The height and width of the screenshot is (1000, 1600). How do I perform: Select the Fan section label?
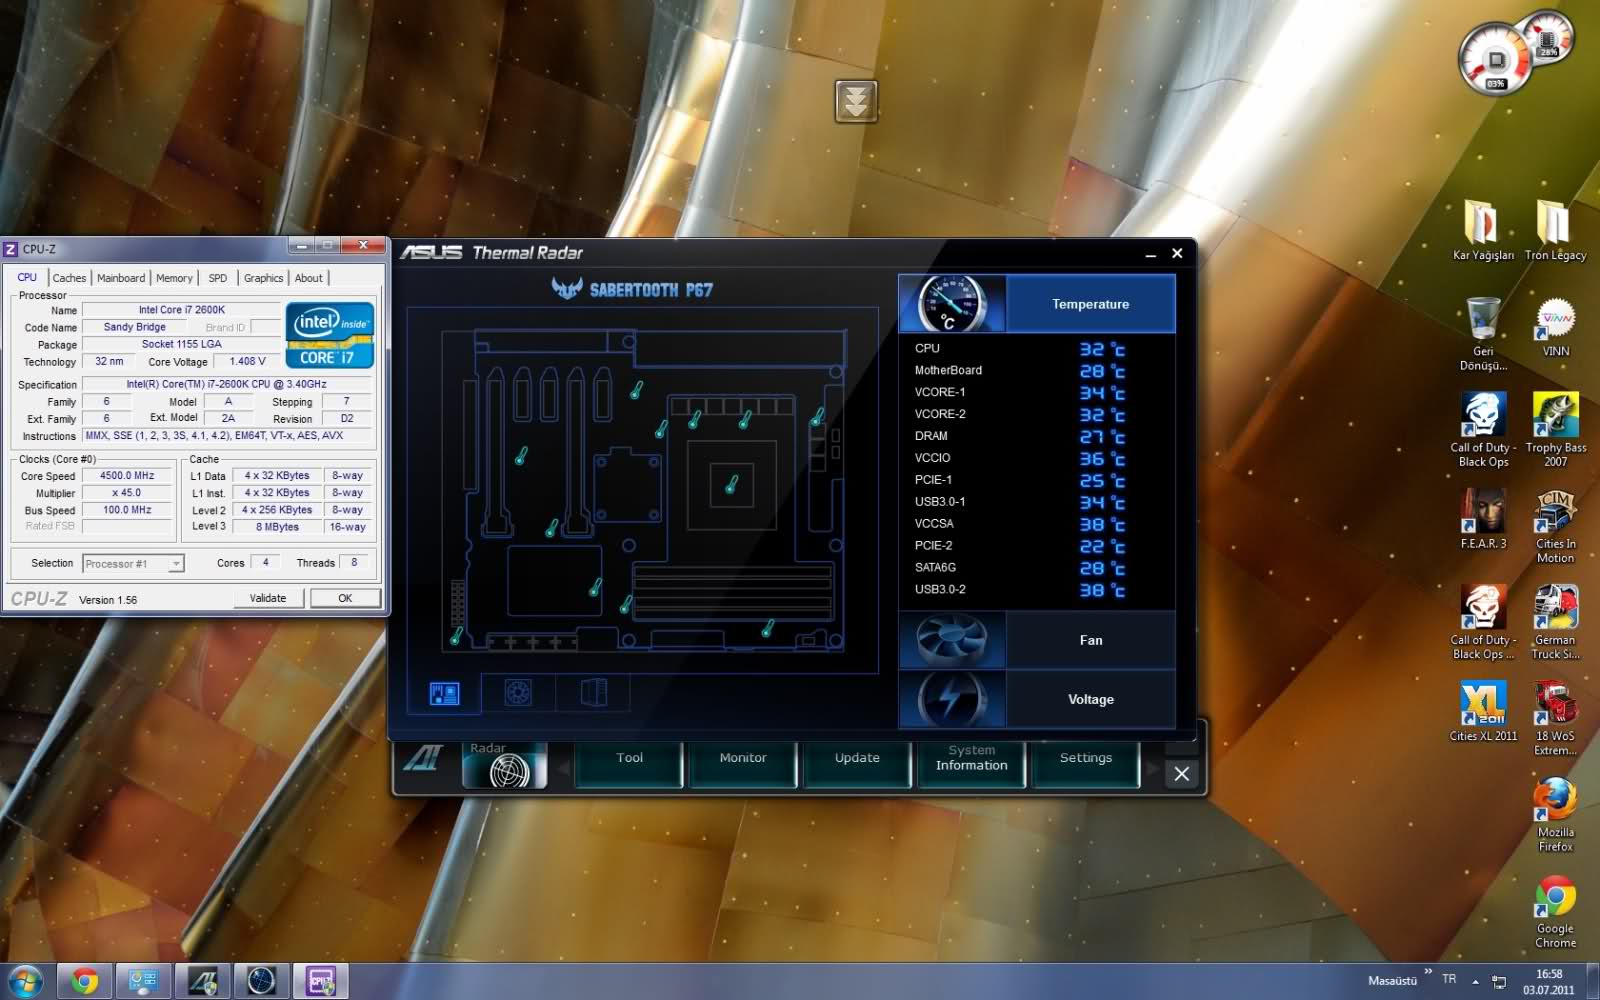click(x=1090, y=640)
